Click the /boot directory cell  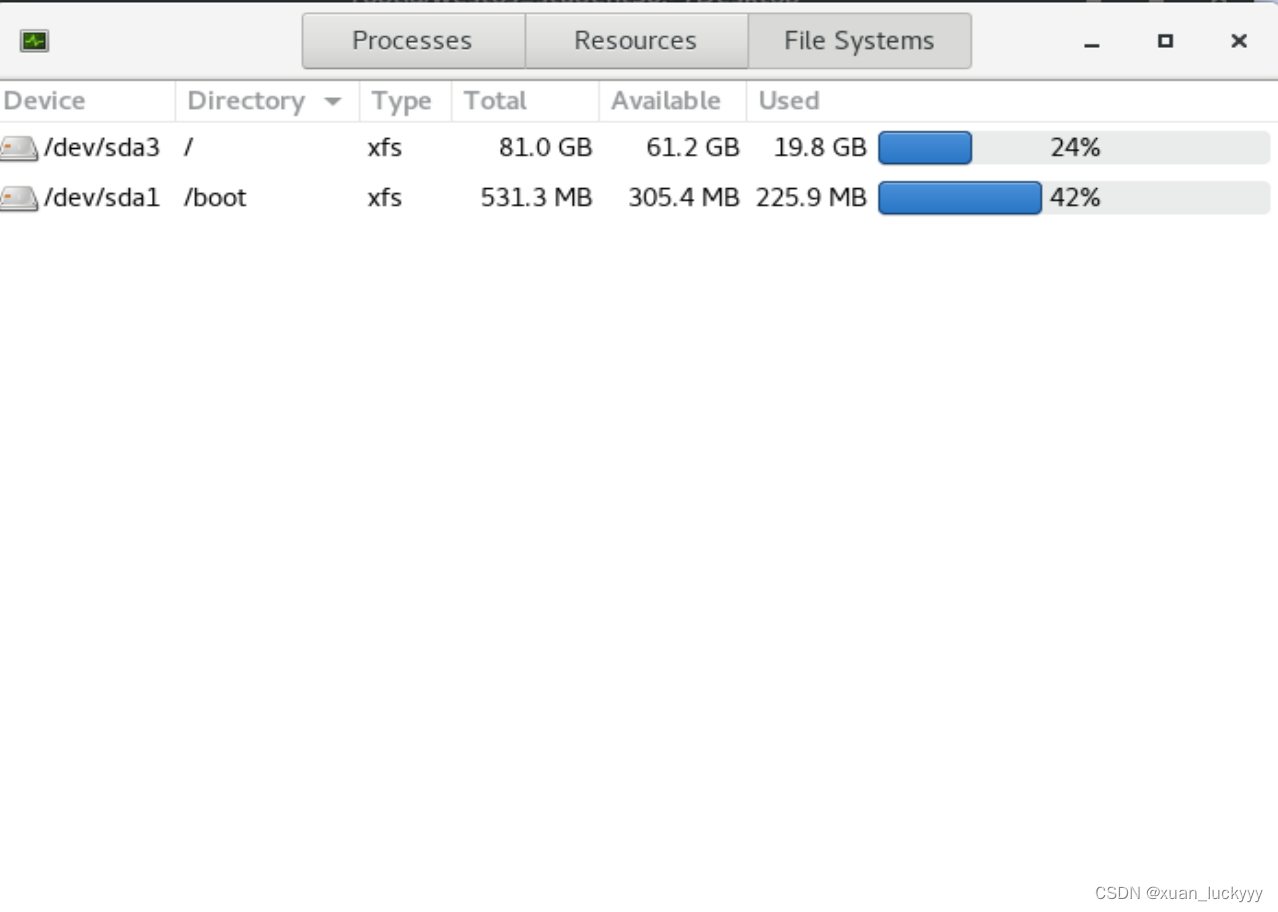(215, 198)
